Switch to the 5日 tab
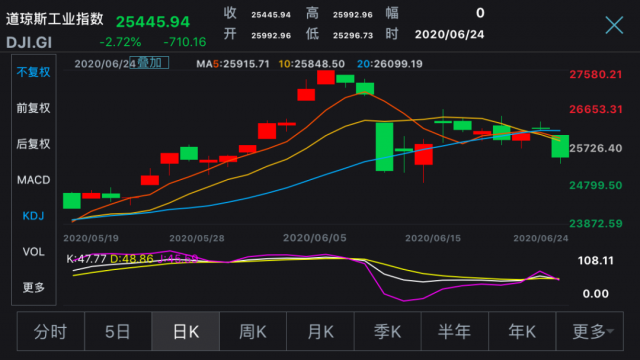Screen dimensions: 640x360 coord(118,331)
